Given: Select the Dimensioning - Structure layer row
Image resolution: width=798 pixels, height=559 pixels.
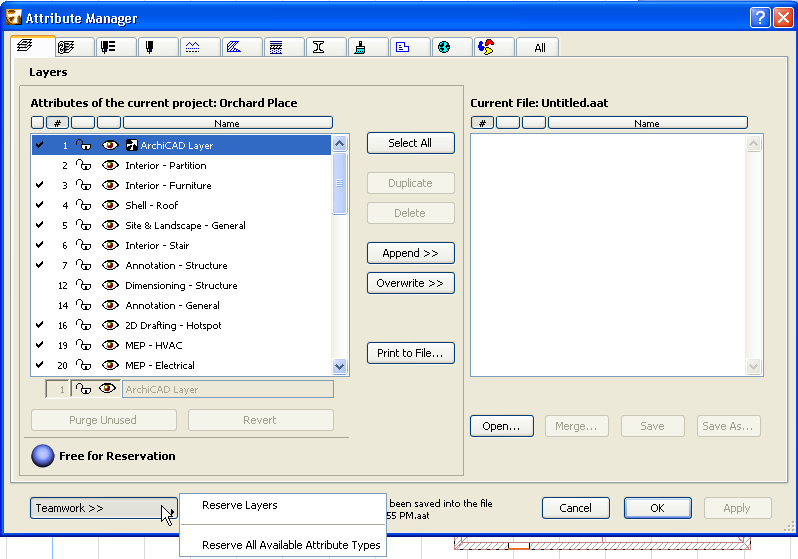Looking at the screenshot, I should click(181, 285).
